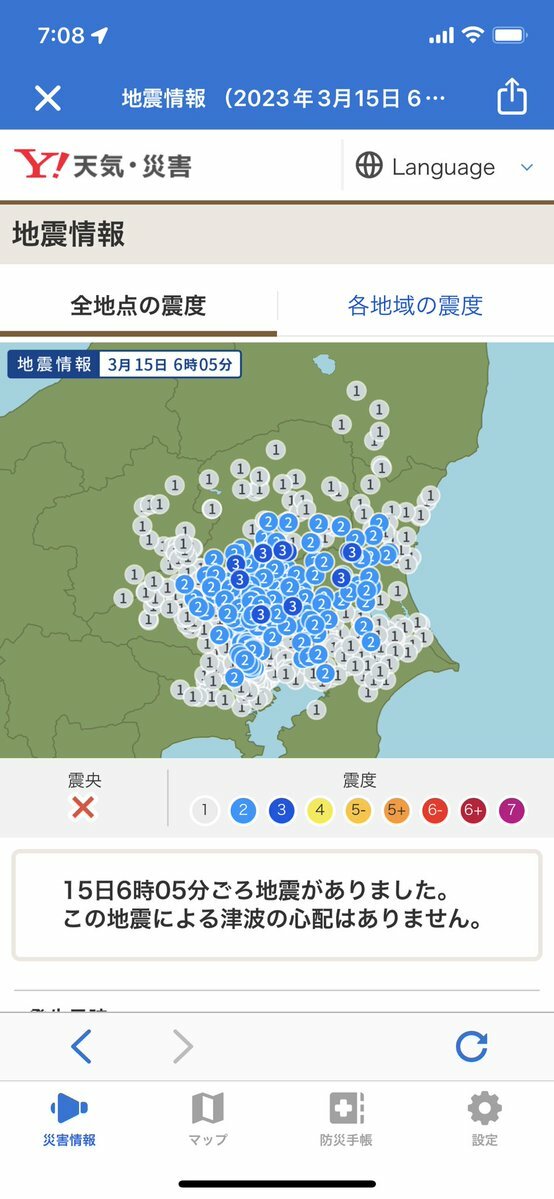Tap the share icon in header
This screenshot has height=1199, width=554.
pyautogui.click(x=512, y=97)
